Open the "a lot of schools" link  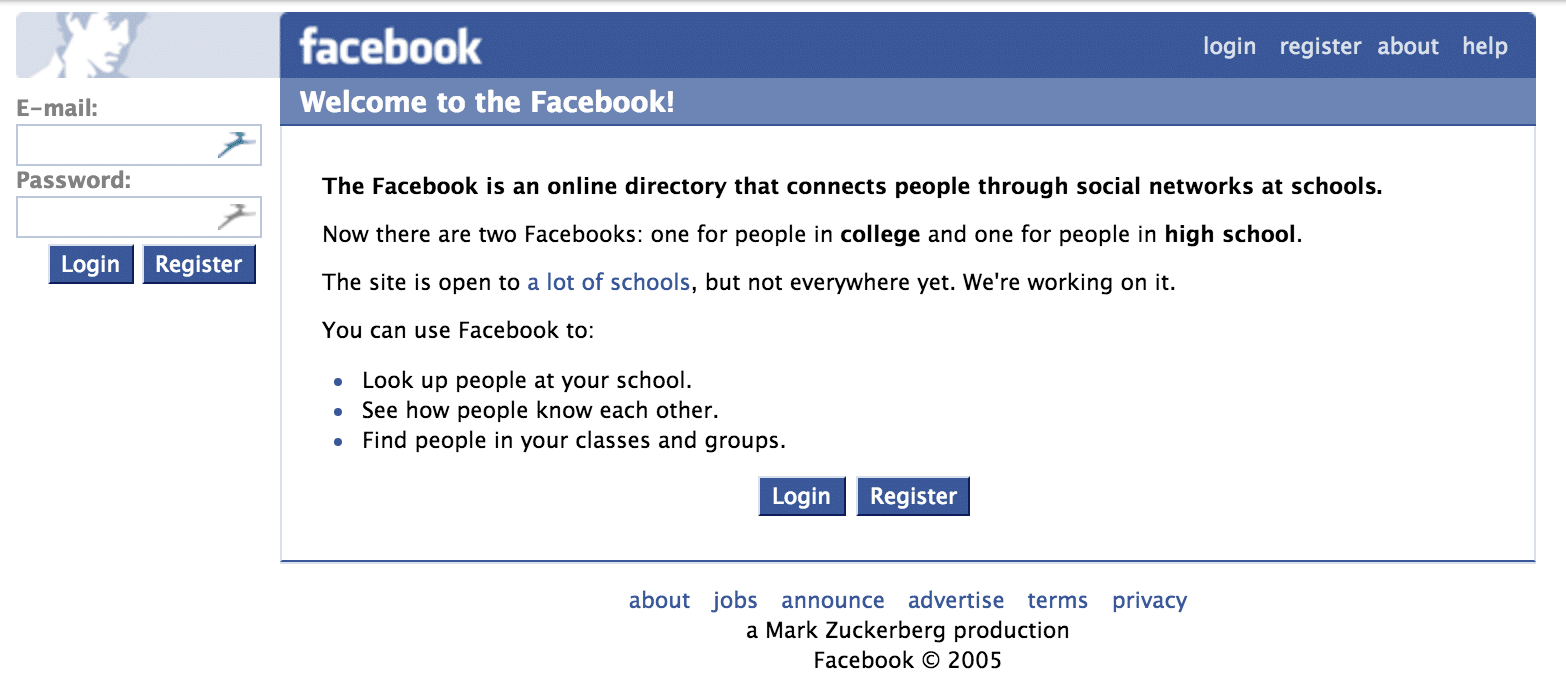point(609,282)
